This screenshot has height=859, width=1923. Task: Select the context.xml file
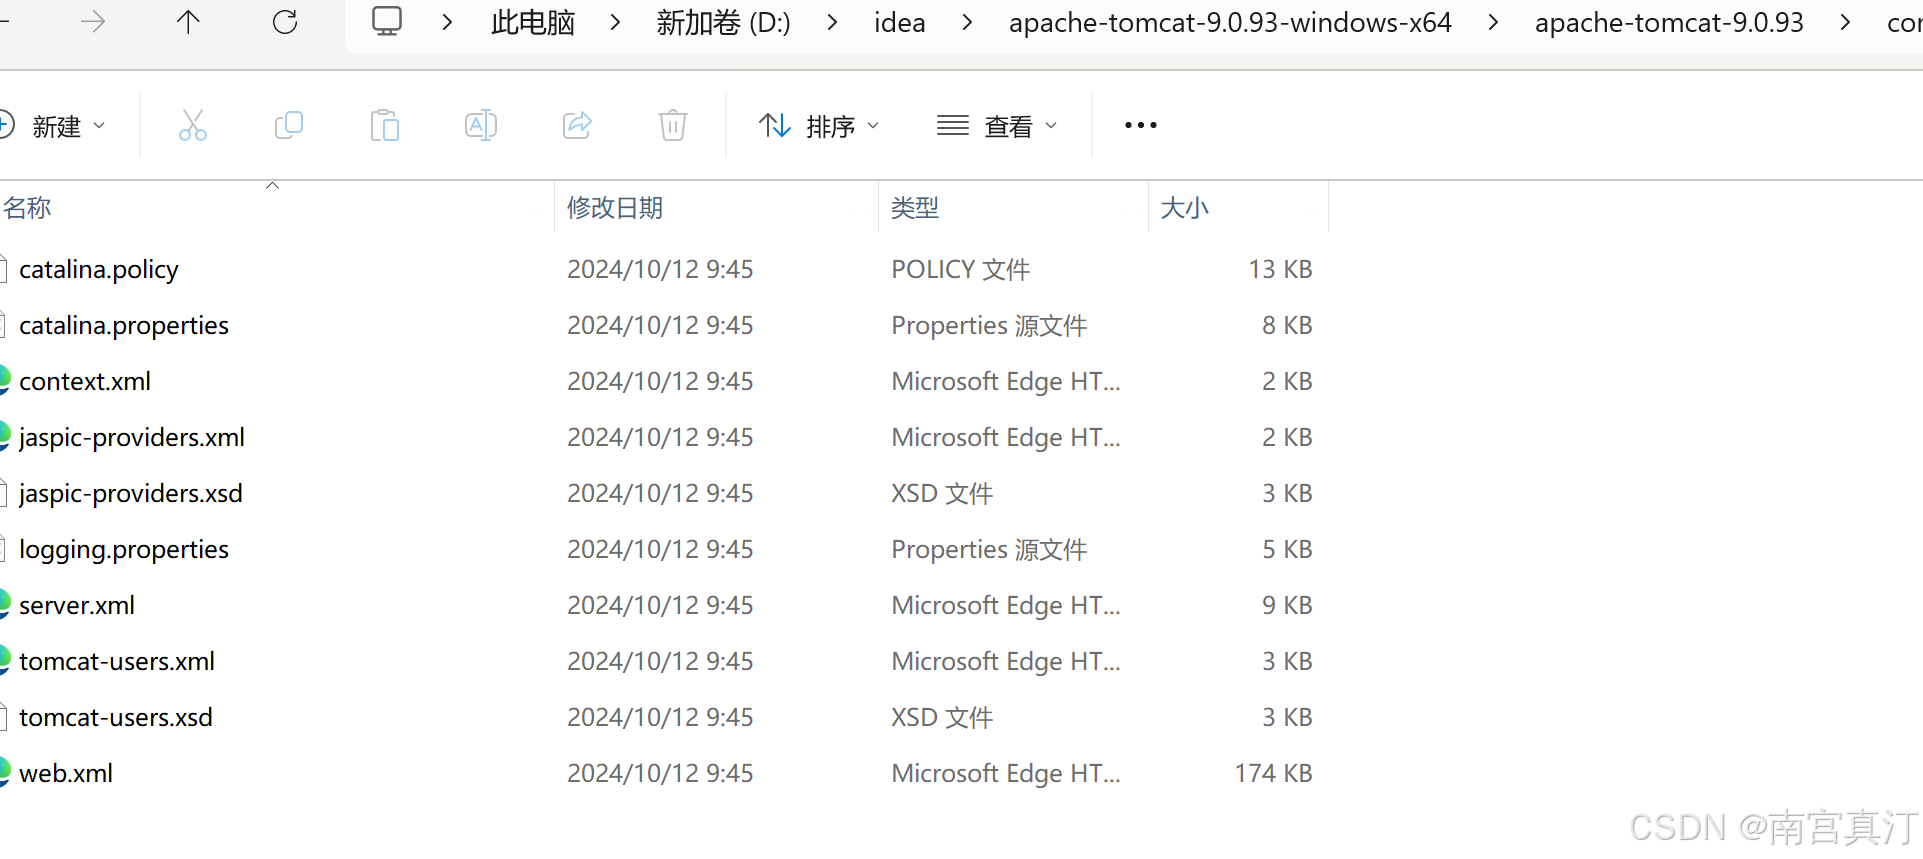[85, 381]
